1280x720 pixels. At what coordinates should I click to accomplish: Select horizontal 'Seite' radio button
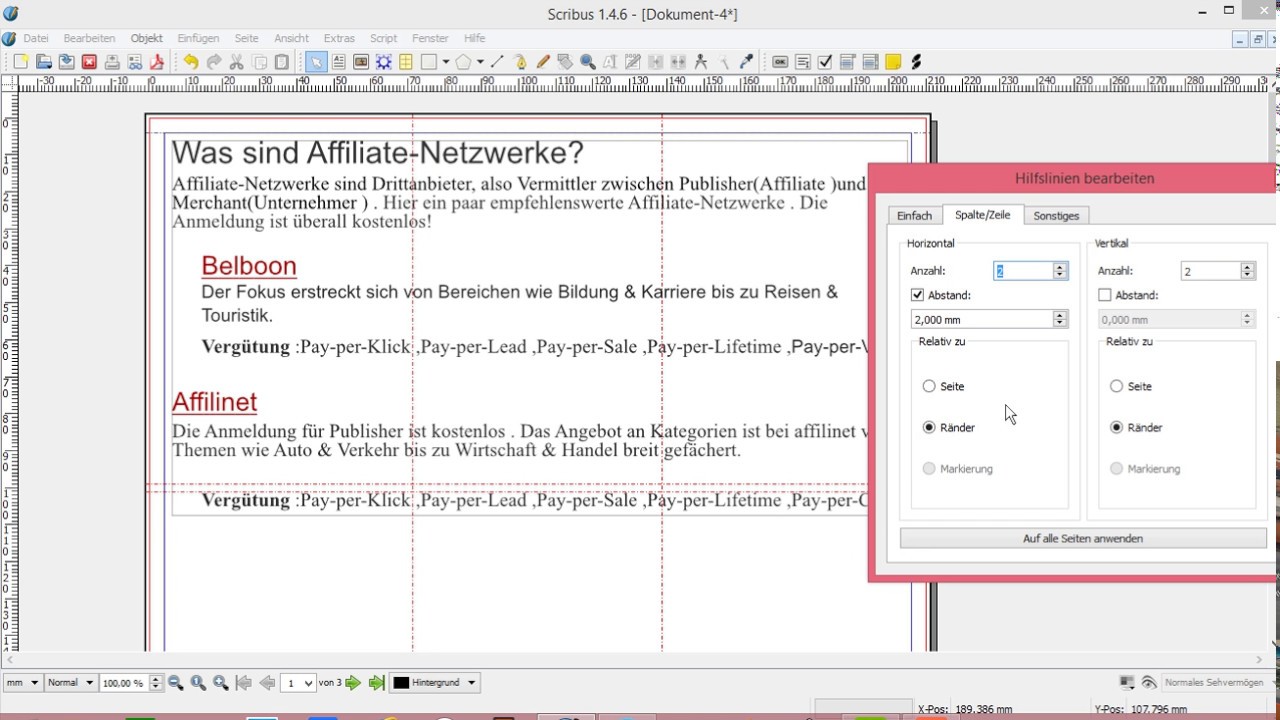tap(929, 386)
